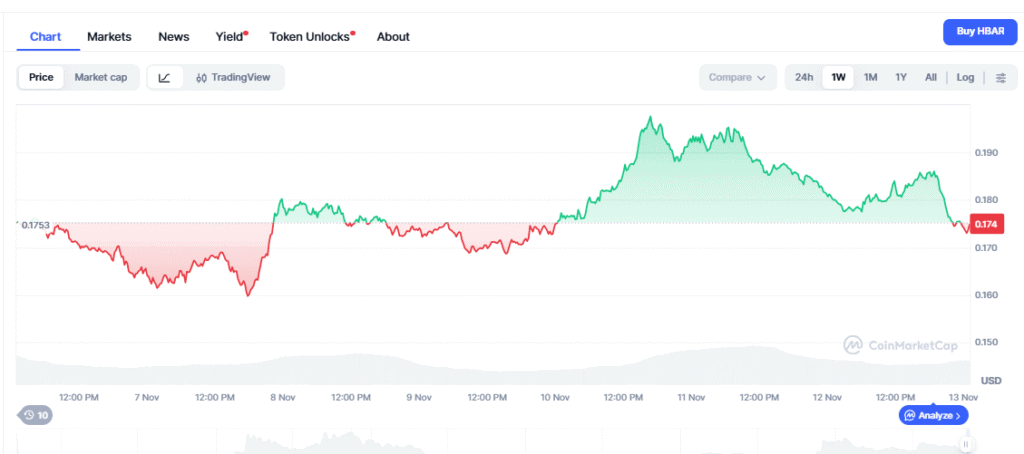Go to the Yield tab
Image resolution: width=1024 pixels, height=454 pixels.
coord(230,37)
